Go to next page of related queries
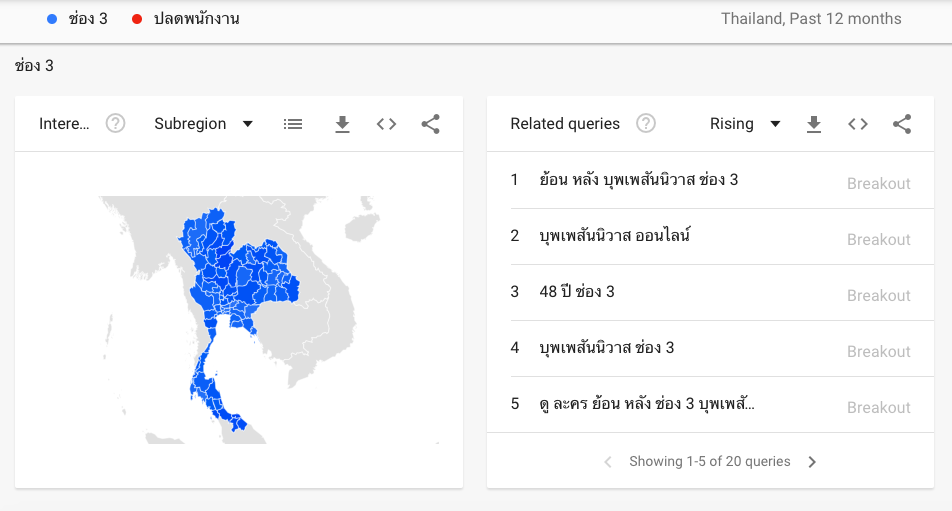 pyautogui.click(x=812, y=462)
